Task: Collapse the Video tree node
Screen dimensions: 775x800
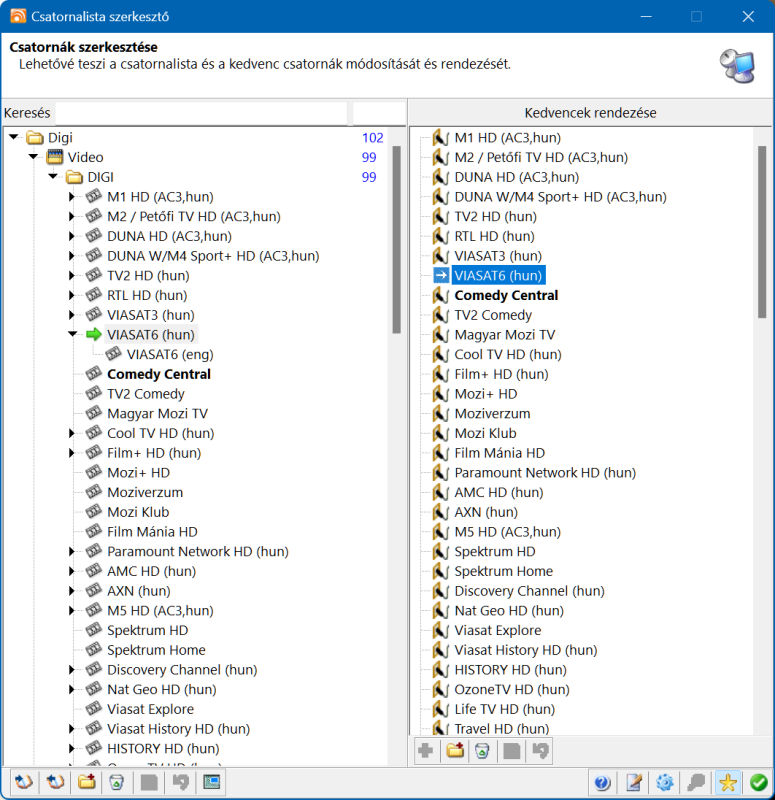Action: click(x=34, y=156)
